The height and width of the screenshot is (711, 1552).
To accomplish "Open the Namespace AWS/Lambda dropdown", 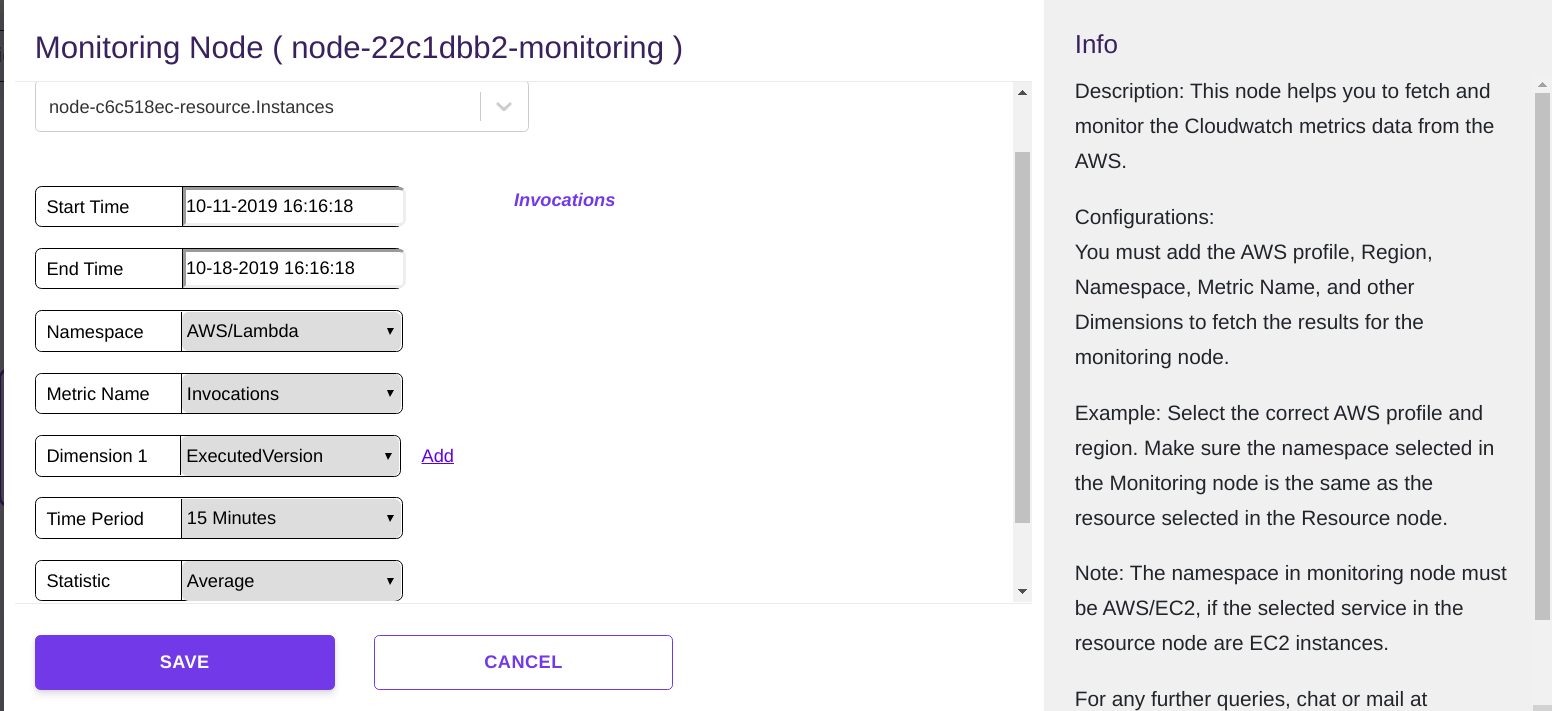I will click(292, 331).
